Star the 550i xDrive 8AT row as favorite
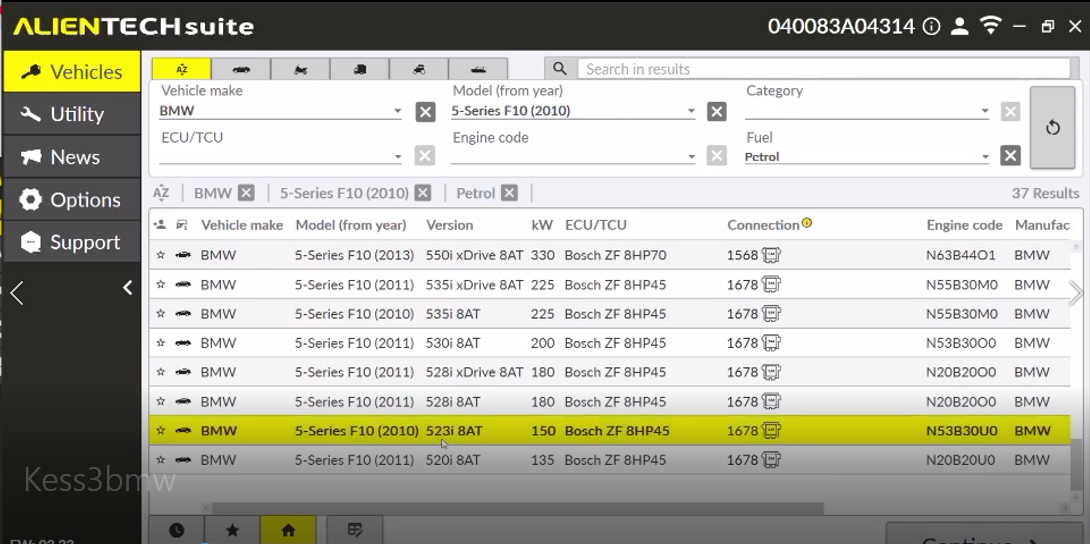Viewport: 1090px width, 544px height. [160, 255]
